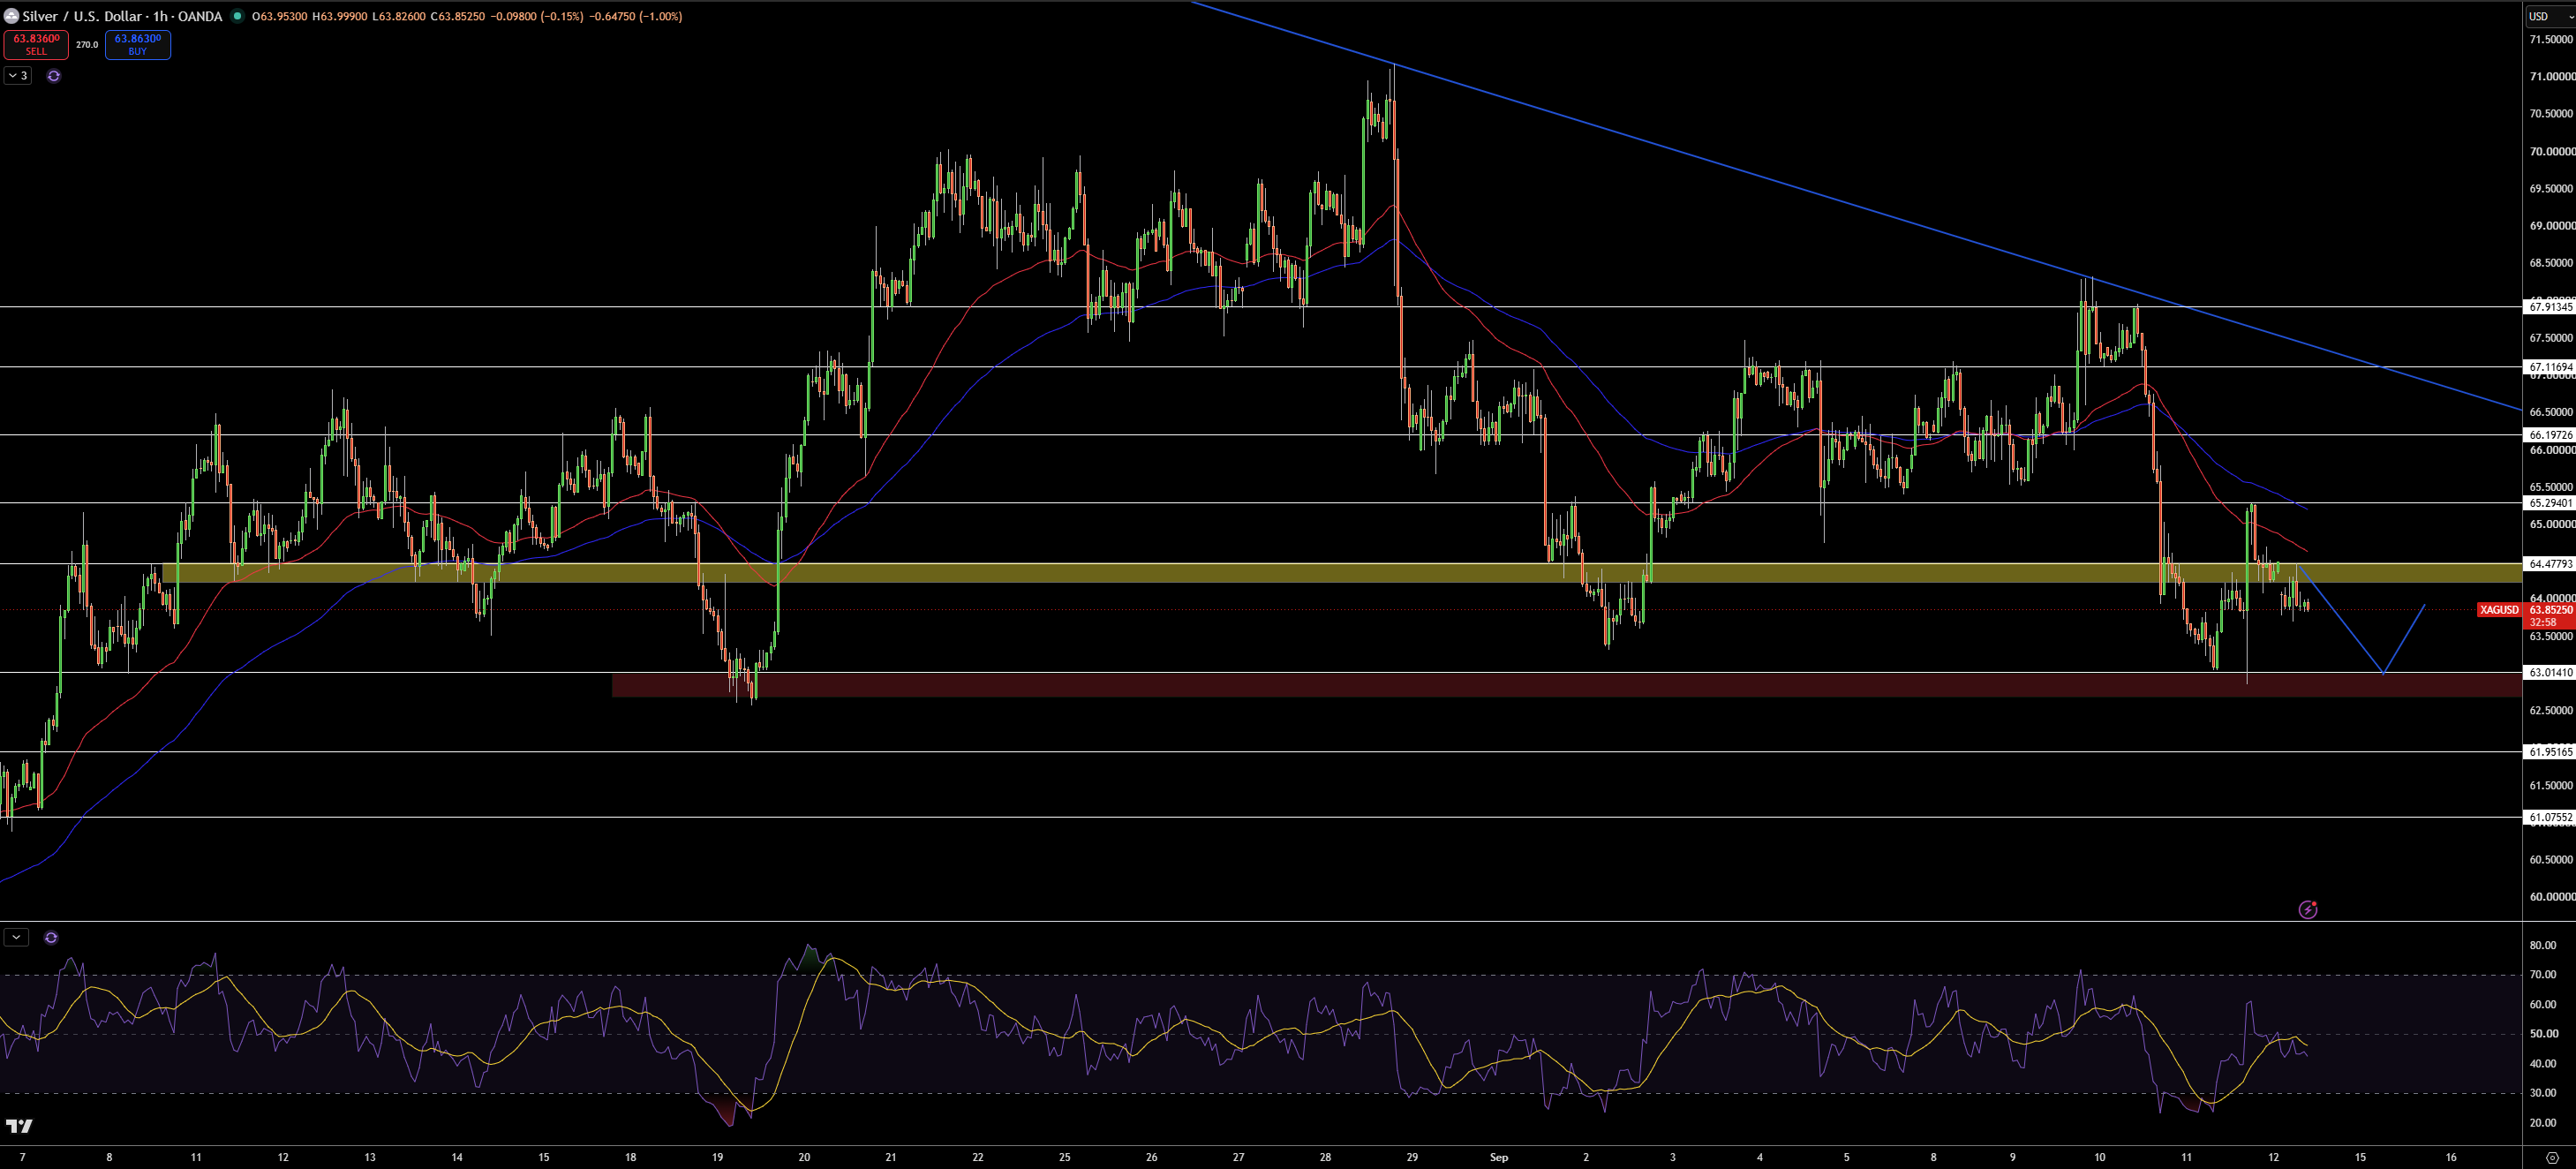Click the purple lightning events icon
Image resolution: width=2576 pixels, height=1169 pixels.
[x=2308, y=909]
